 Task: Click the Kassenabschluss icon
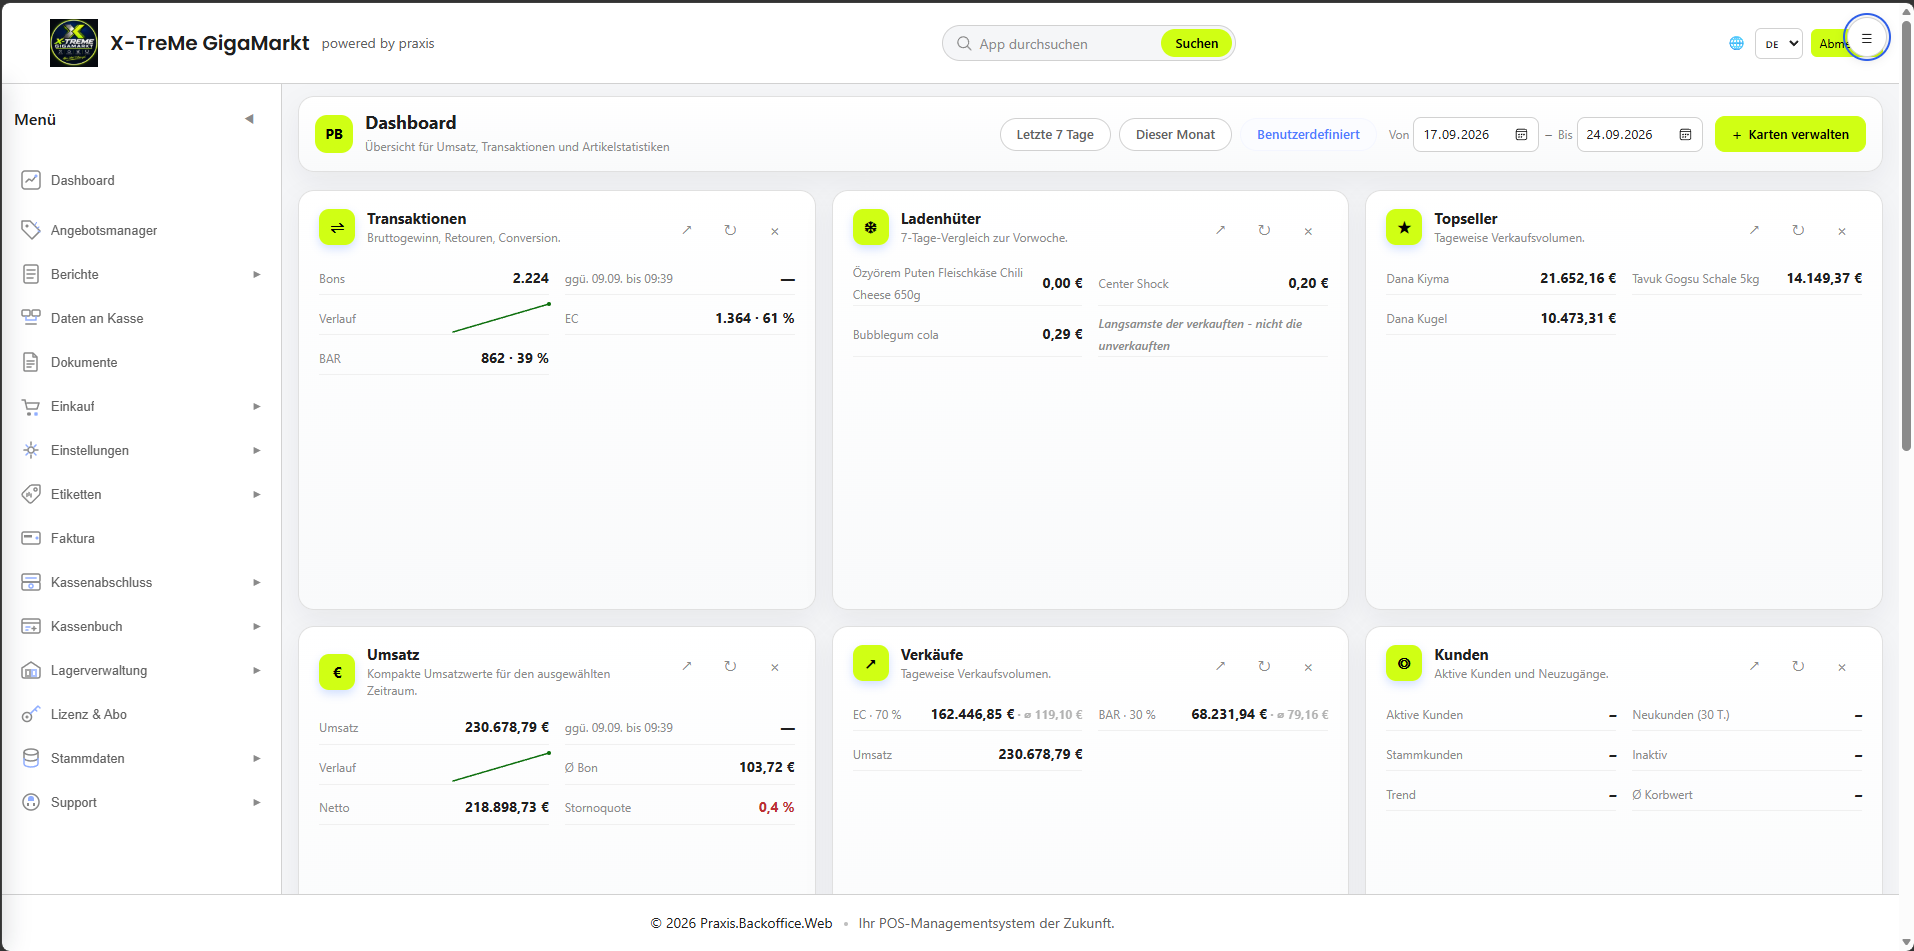[x=31, y=582]
